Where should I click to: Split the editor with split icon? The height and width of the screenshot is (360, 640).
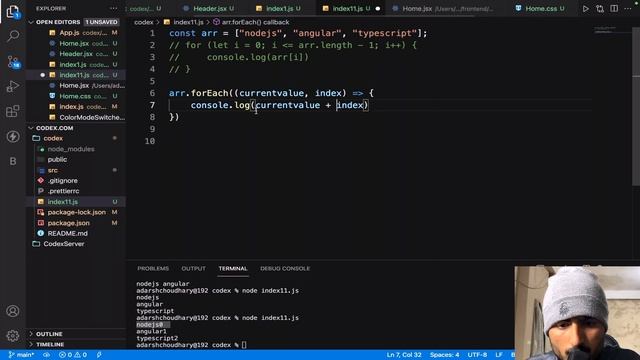[x=614, y=9]
